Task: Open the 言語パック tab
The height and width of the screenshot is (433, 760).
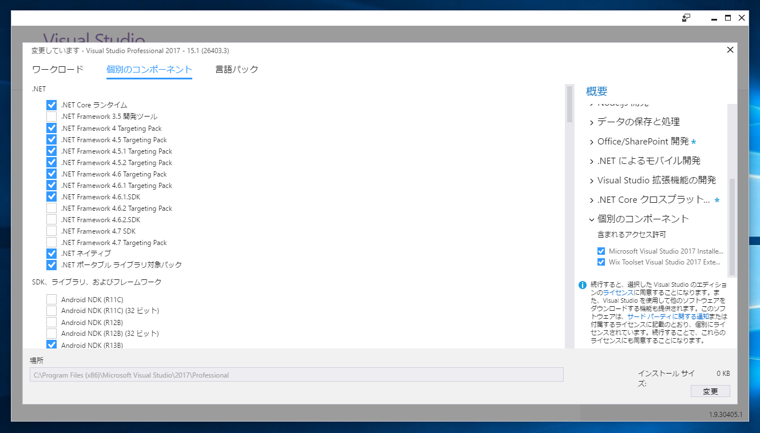Action: 237,69
